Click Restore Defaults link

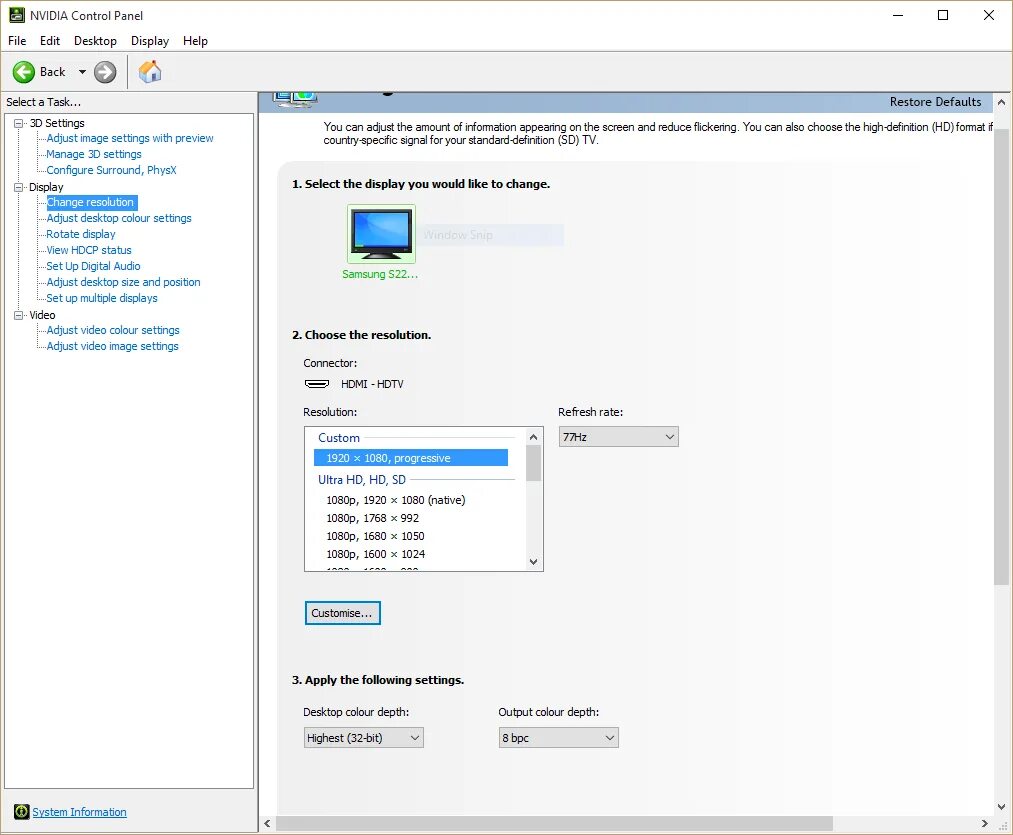tap(935, 102)
